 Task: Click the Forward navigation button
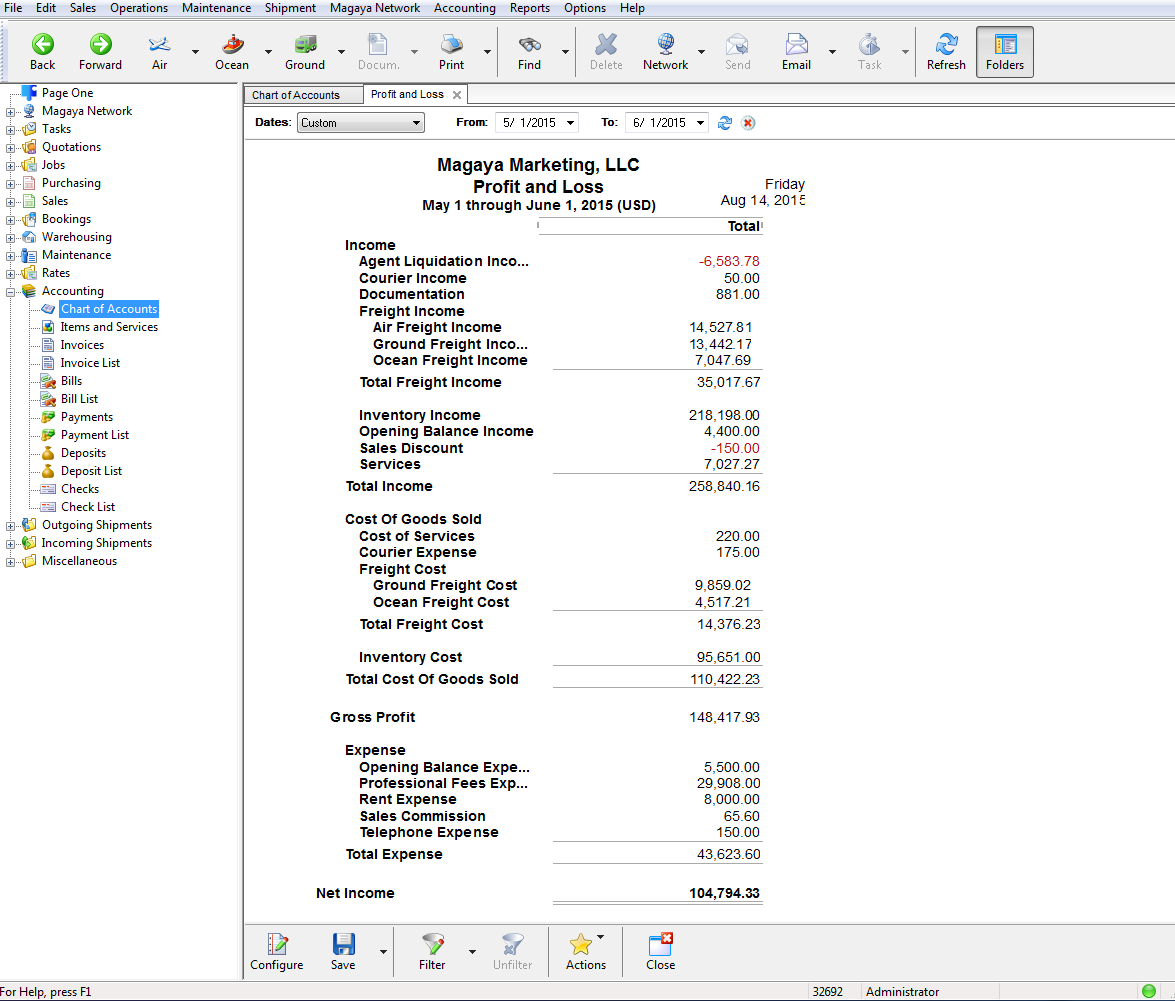click(100, 52)
